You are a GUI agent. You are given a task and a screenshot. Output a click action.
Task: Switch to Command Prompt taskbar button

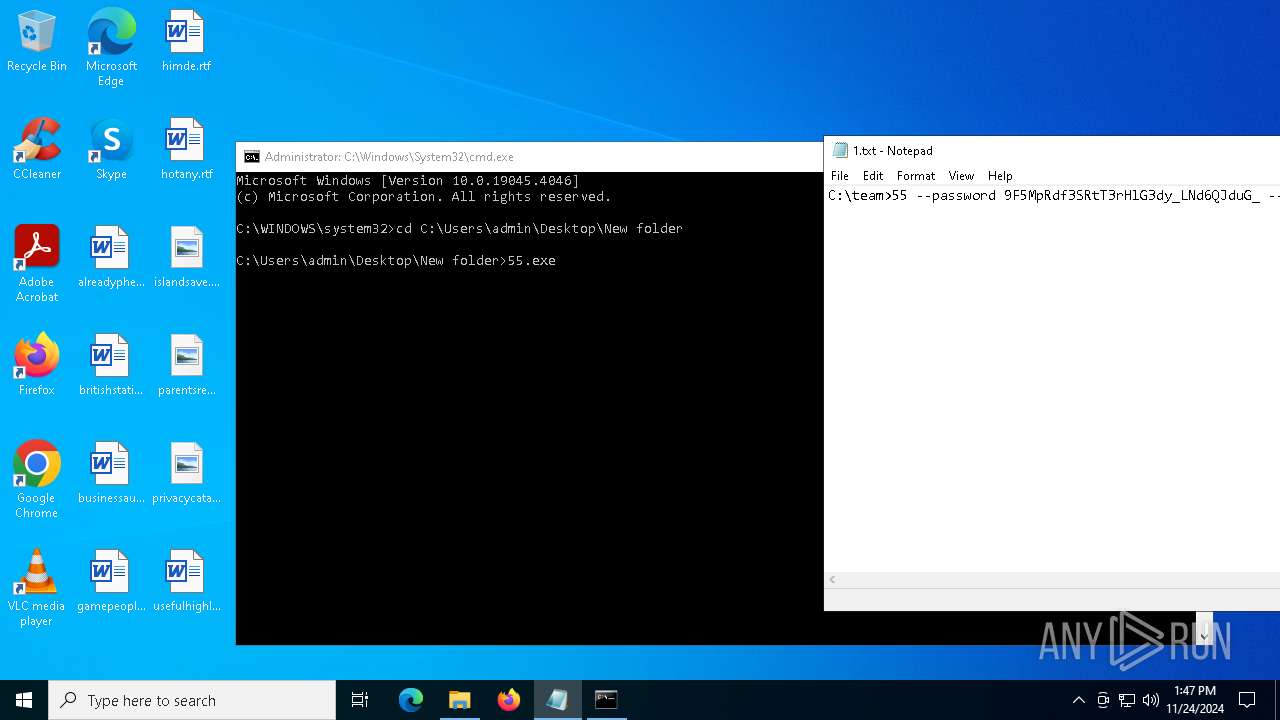[606, 700]
